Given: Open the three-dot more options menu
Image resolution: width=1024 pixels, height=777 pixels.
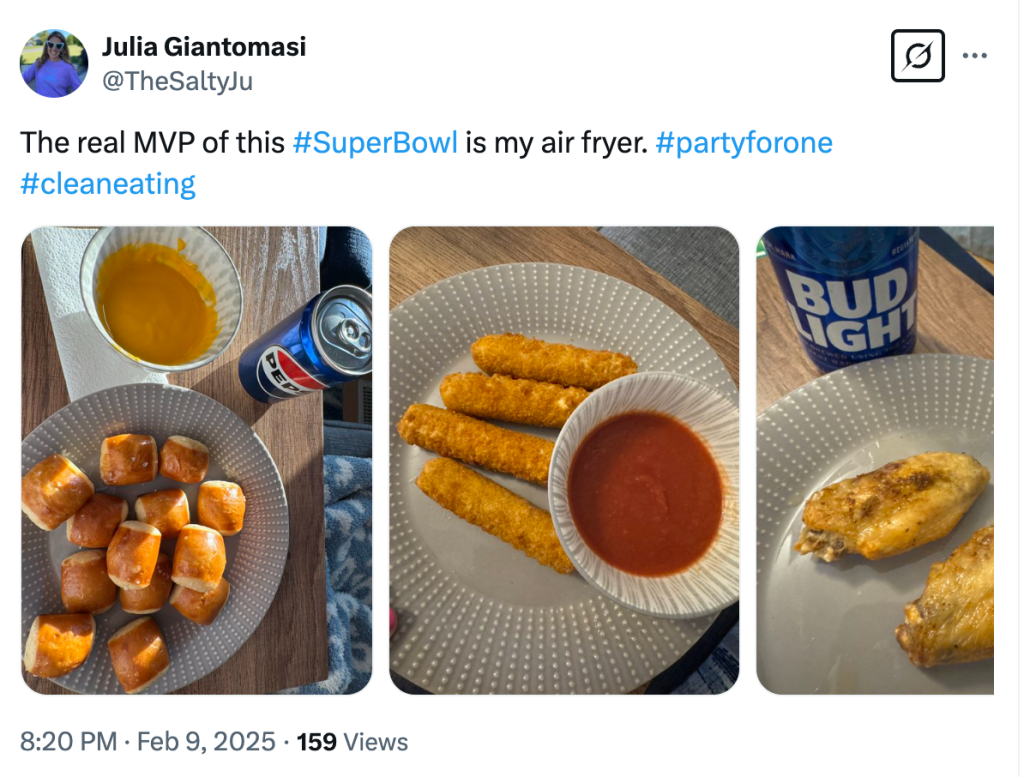Looking at the screenshot, I should click(974, 56).
